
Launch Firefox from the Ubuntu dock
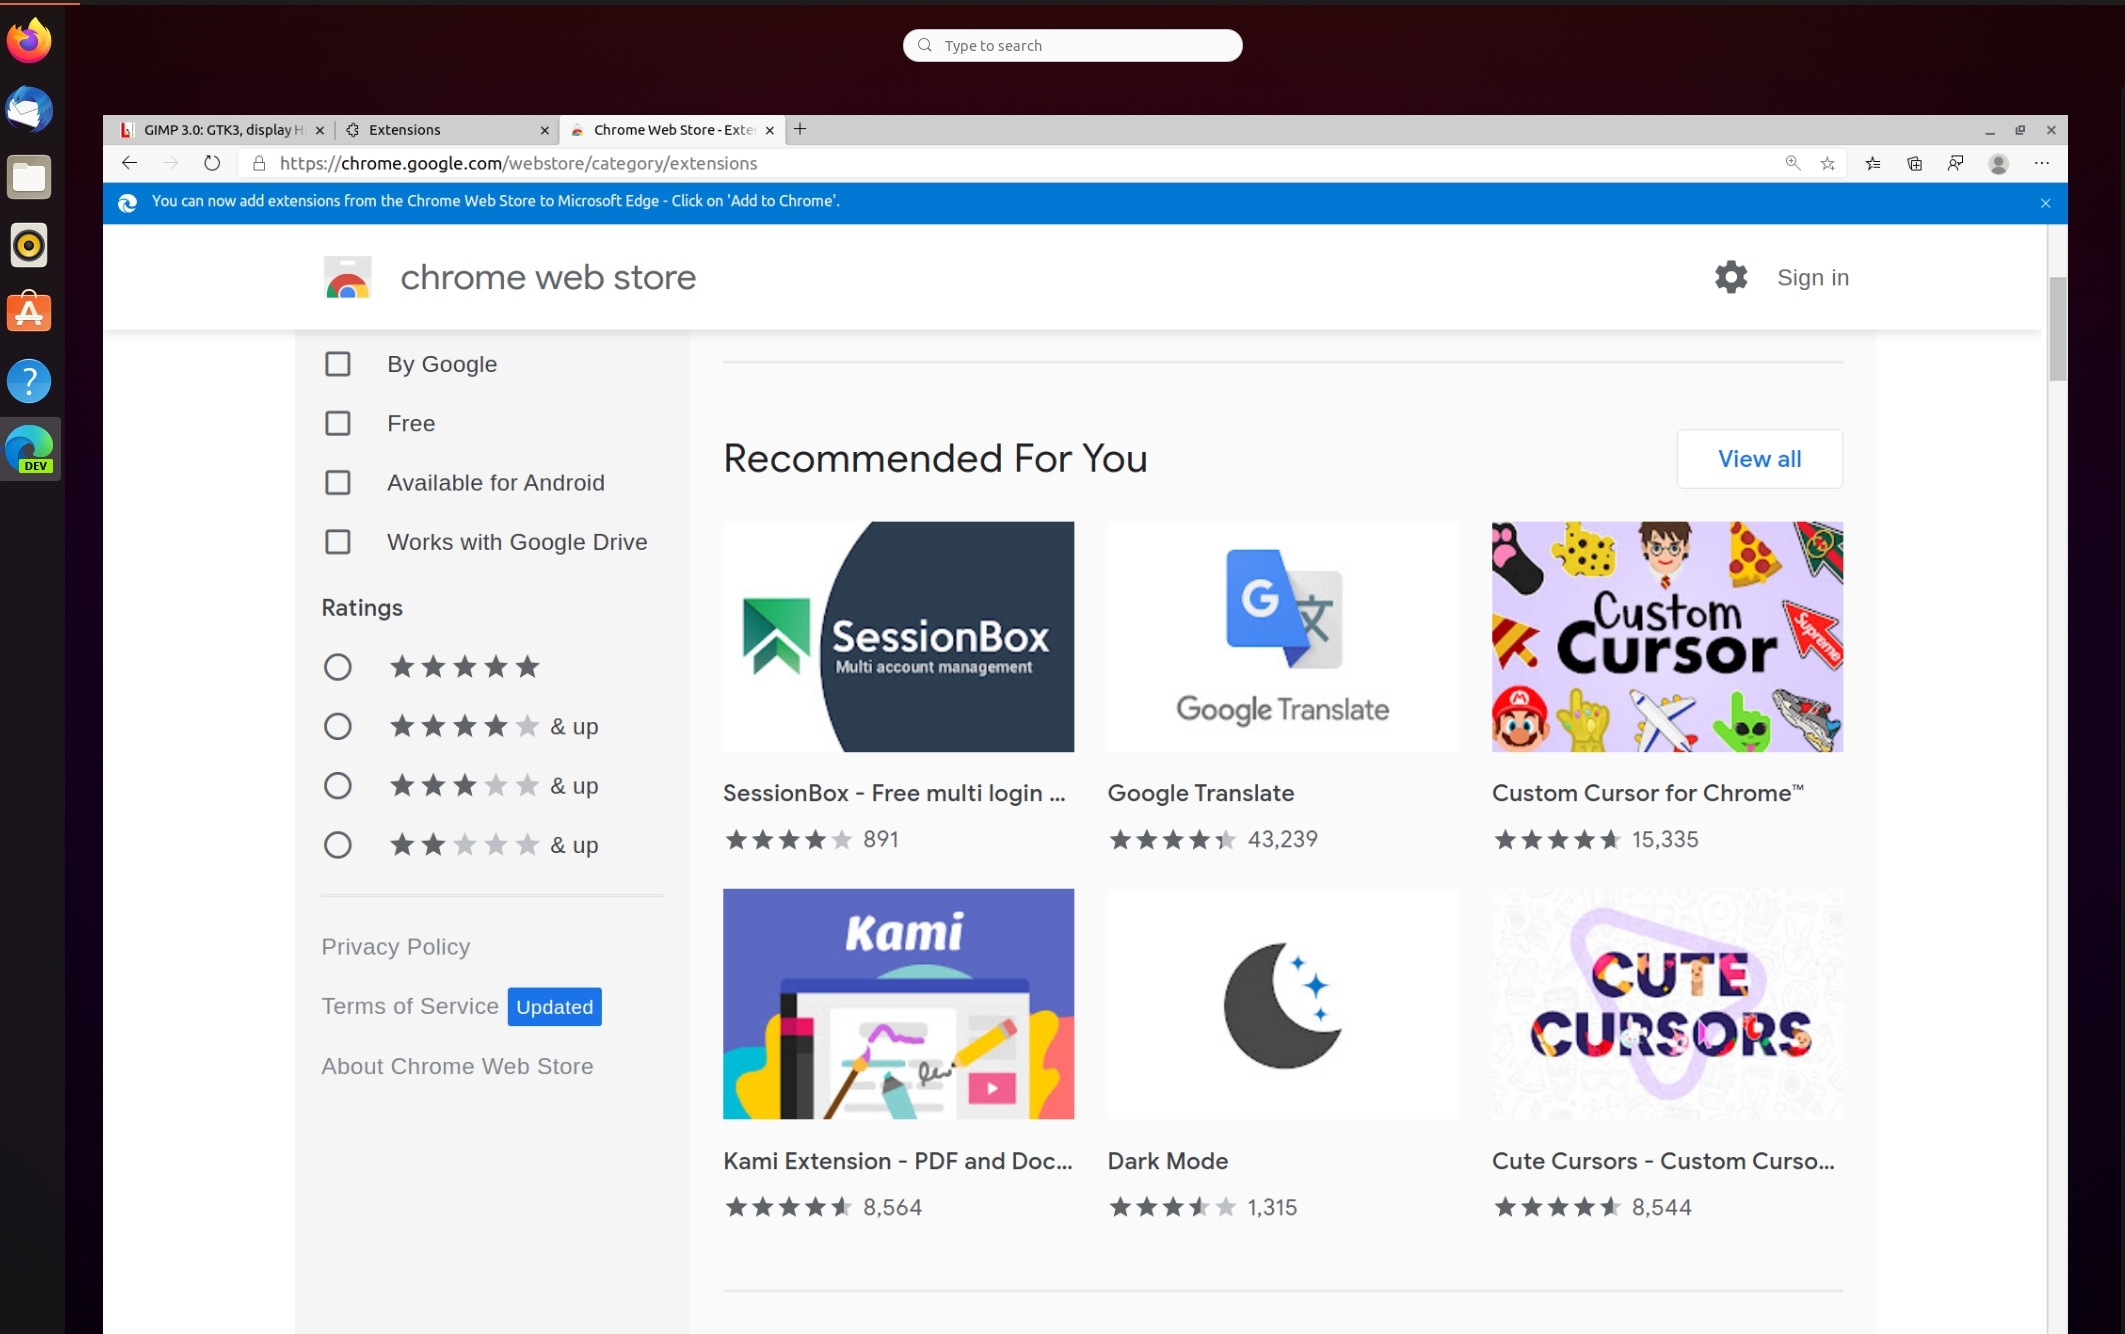click(x=29, y=40)
